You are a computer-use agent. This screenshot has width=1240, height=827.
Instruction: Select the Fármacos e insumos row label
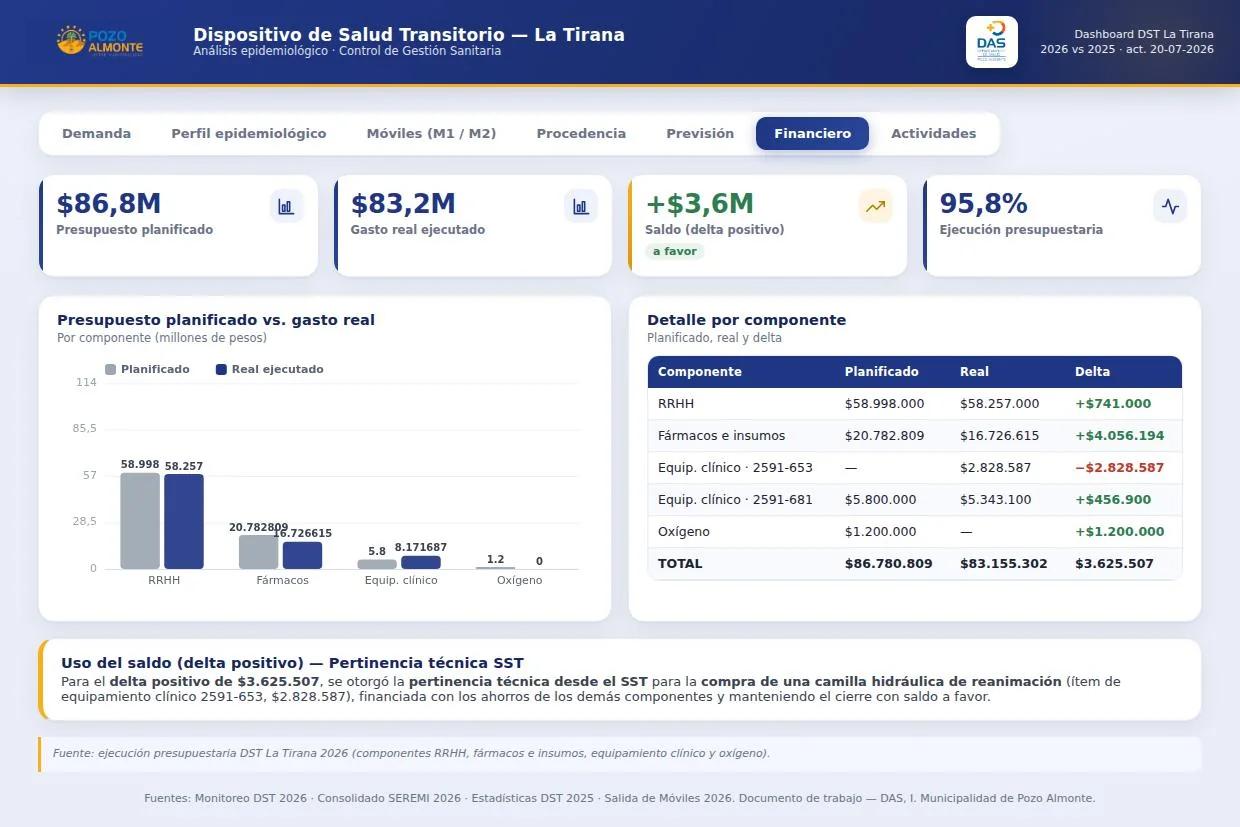[721, 436]
